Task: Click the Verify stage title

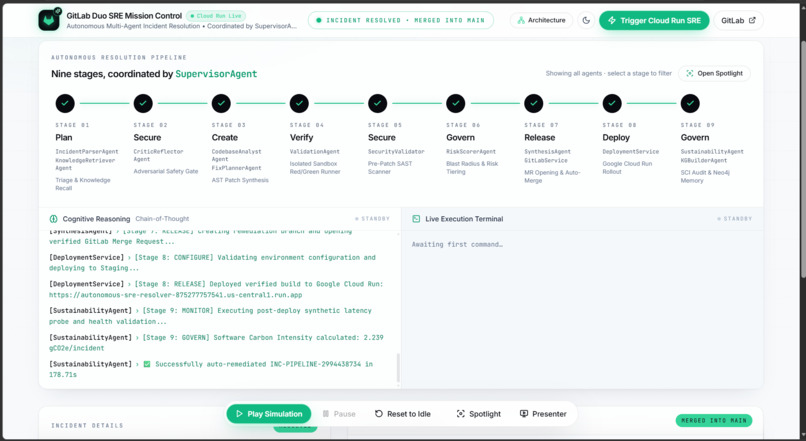Action: [x=301, y=138]
